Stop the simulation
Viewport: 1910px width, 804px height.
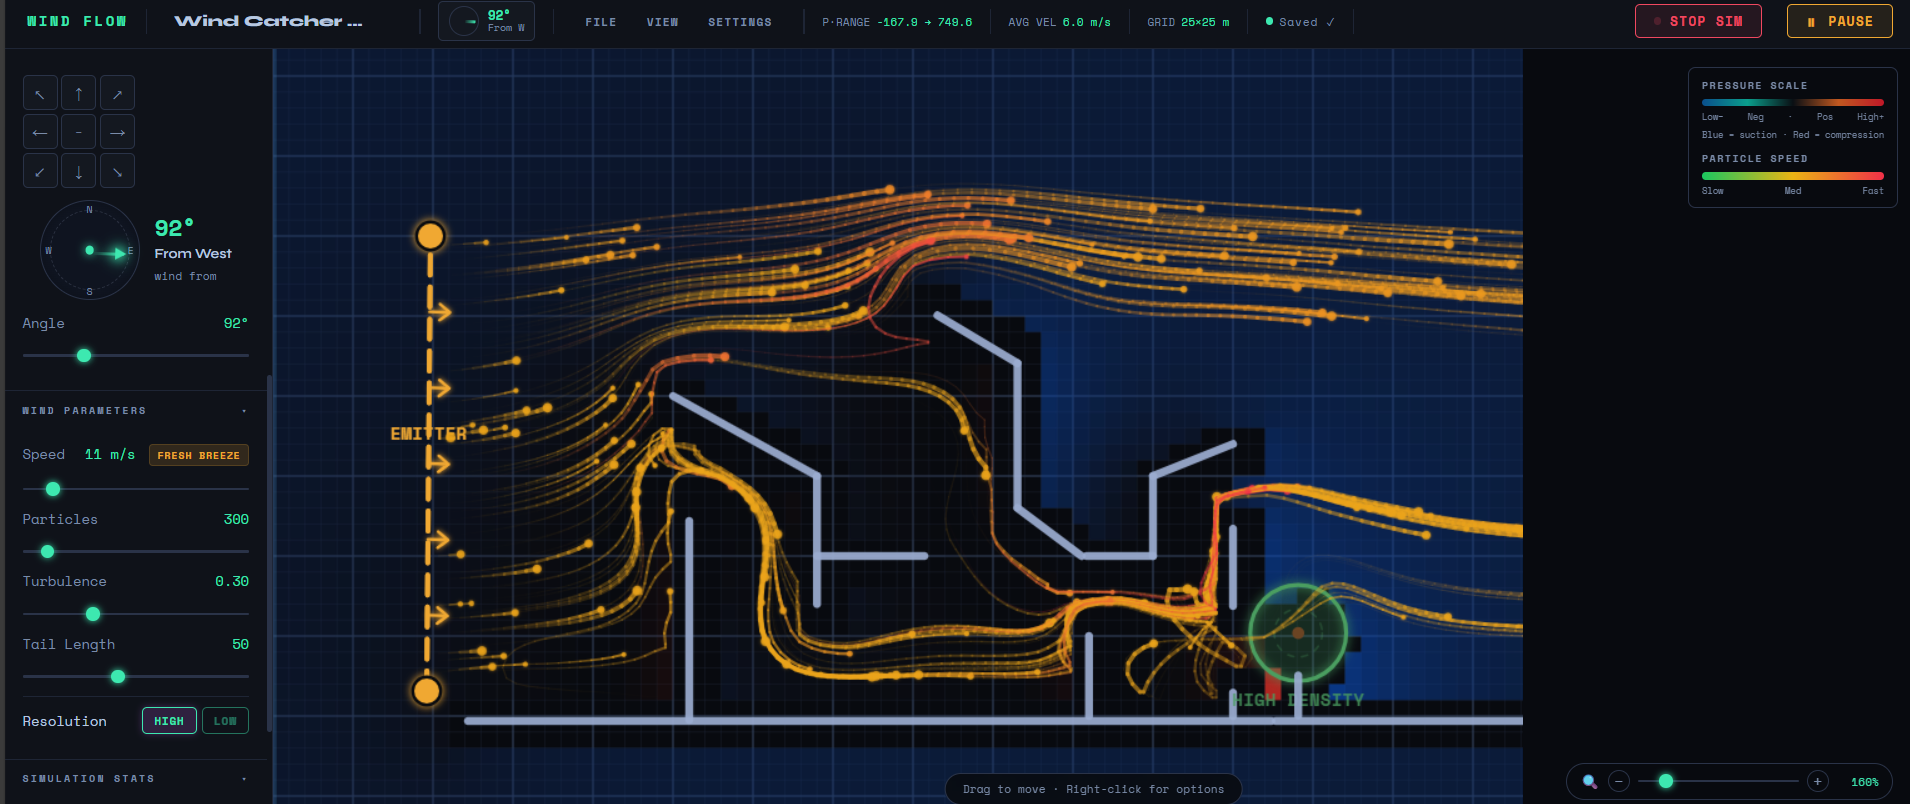tap(1698, 21)
